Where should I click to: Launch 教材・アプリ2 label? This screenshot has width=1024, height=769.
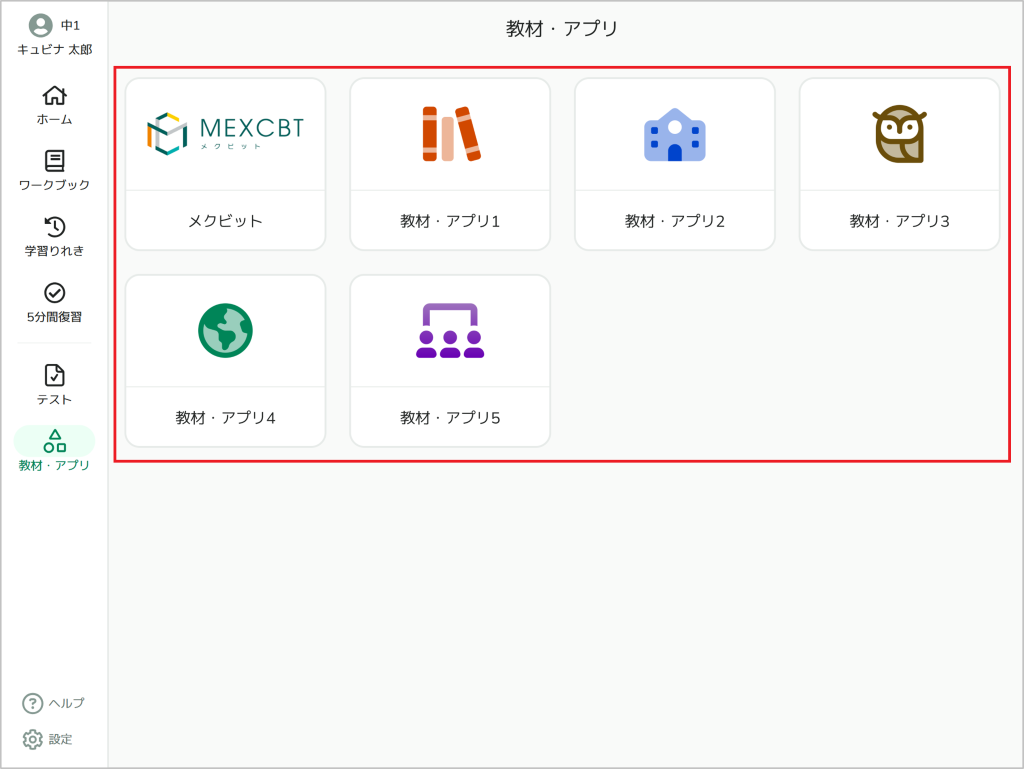tap(675, 221)
